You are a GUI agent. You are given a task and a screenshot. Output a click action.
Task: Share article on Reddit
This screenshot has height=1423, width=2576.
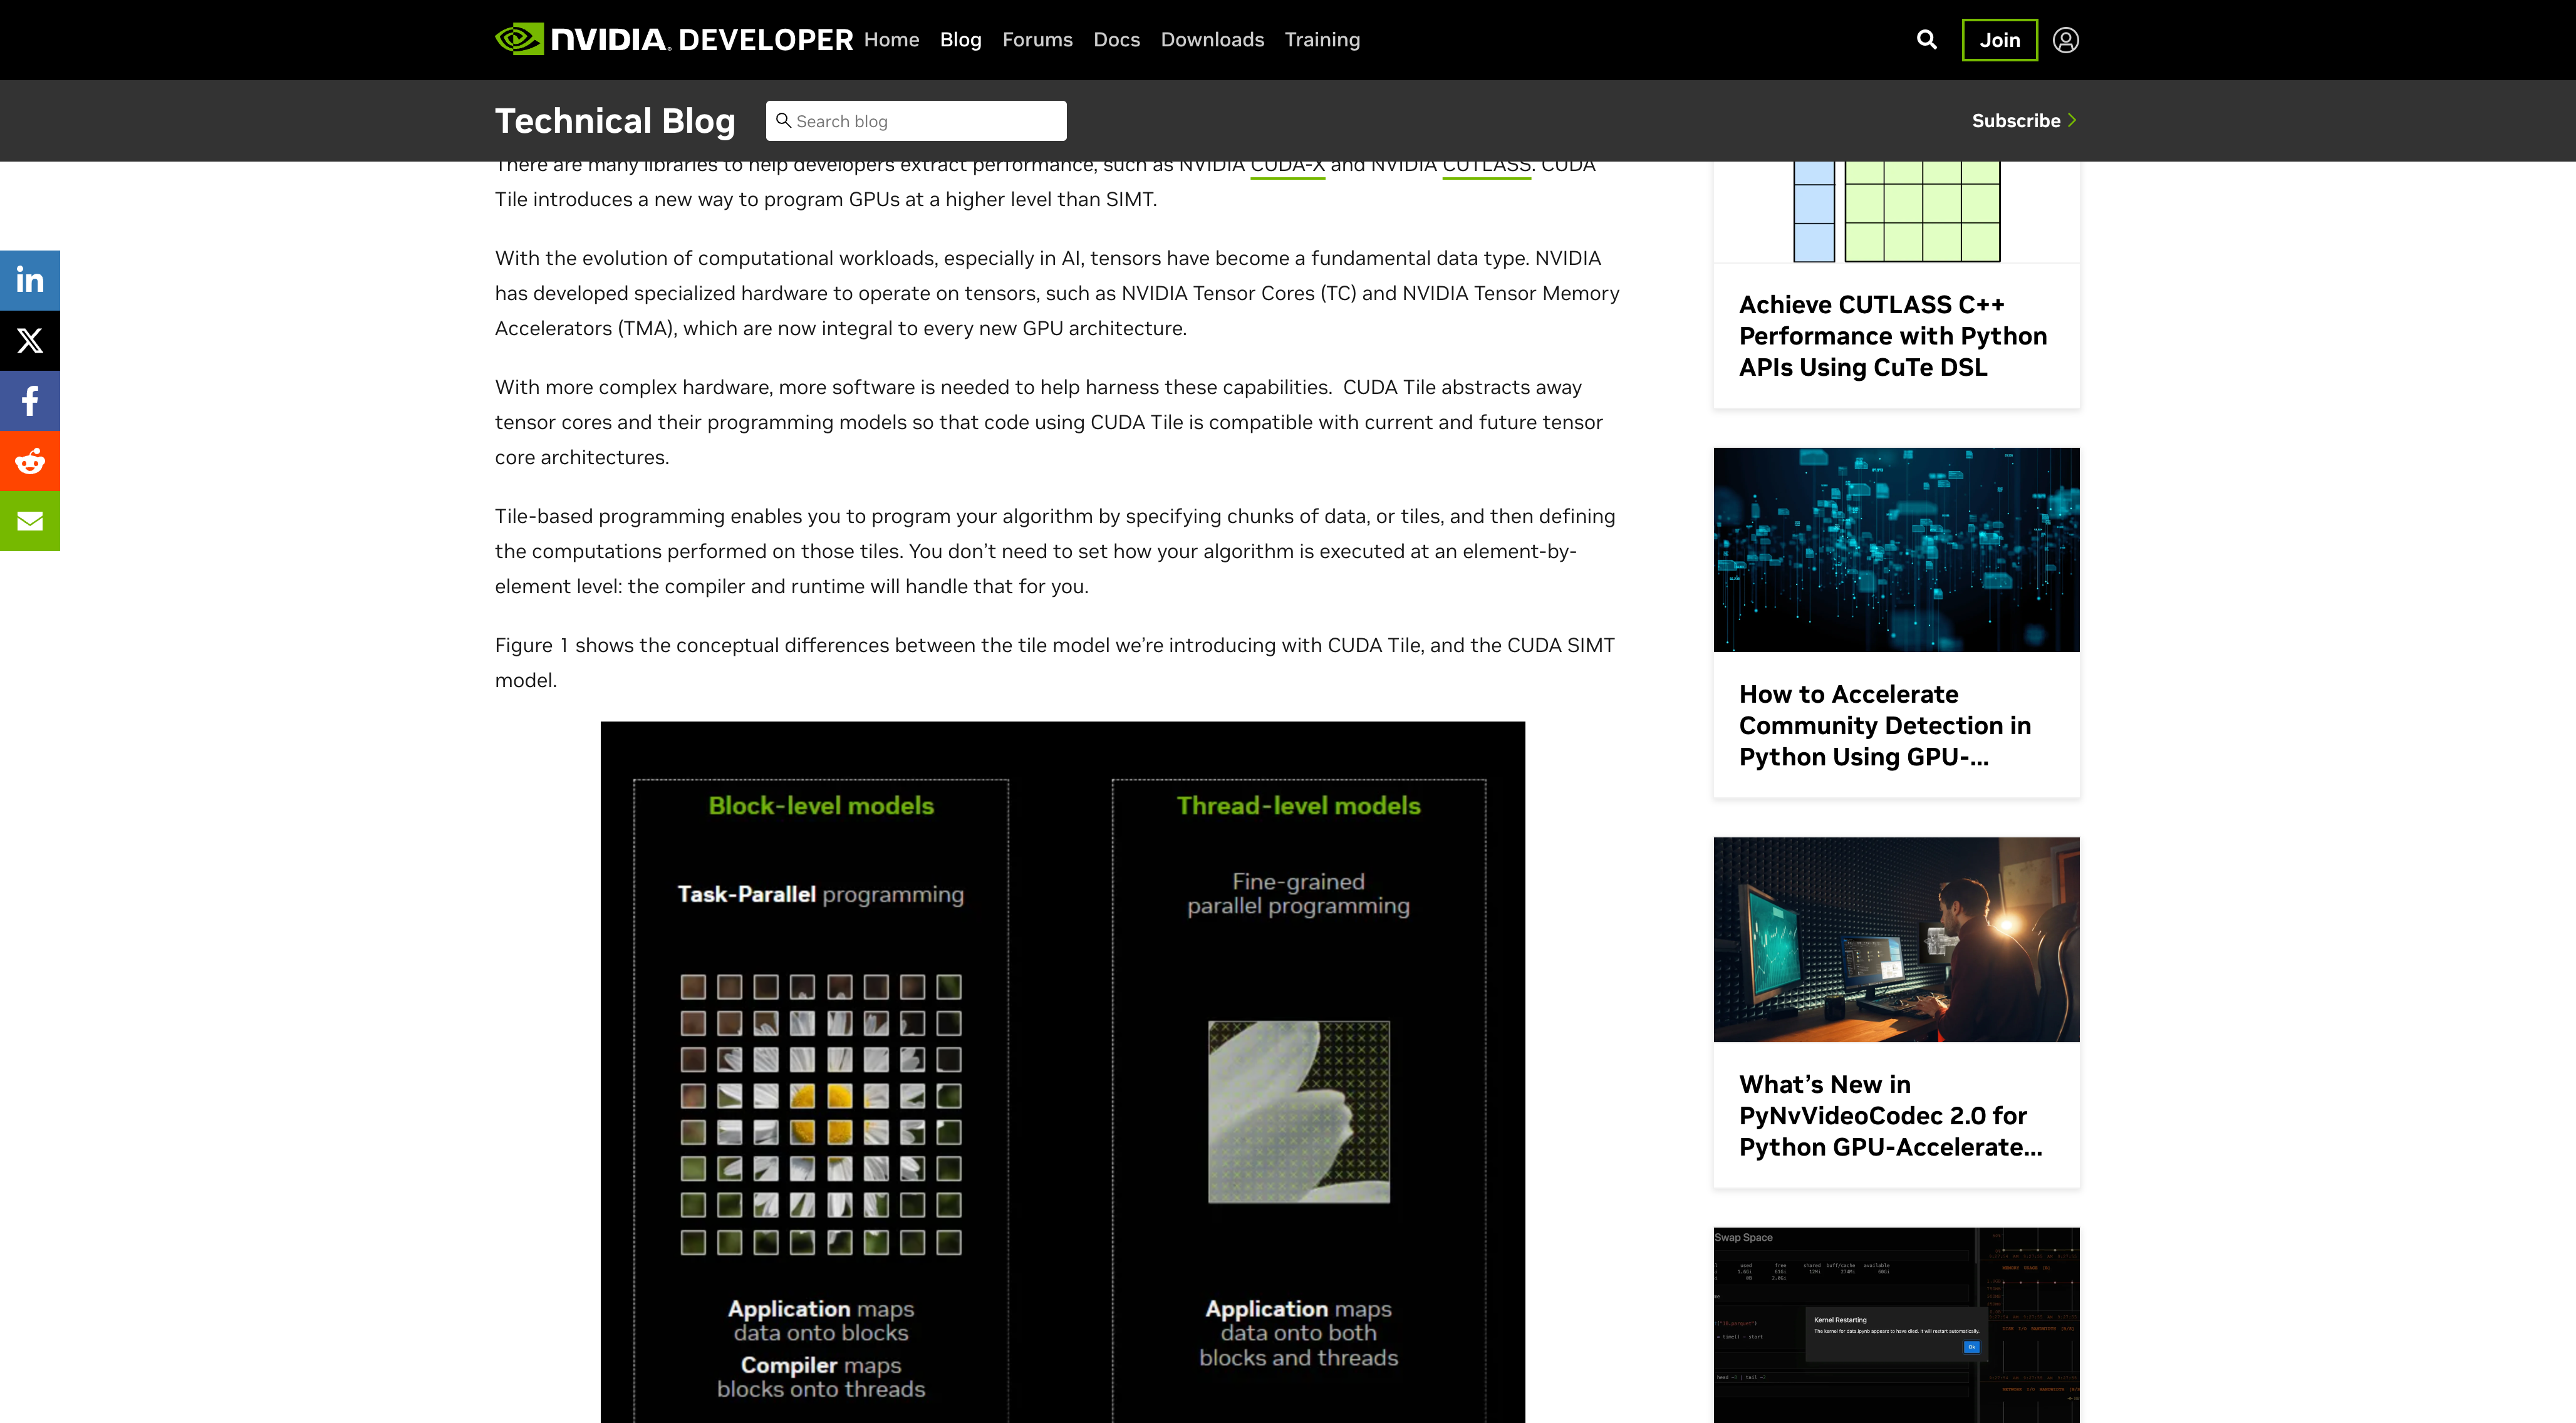pyautogui.click(x=30, y=461)
